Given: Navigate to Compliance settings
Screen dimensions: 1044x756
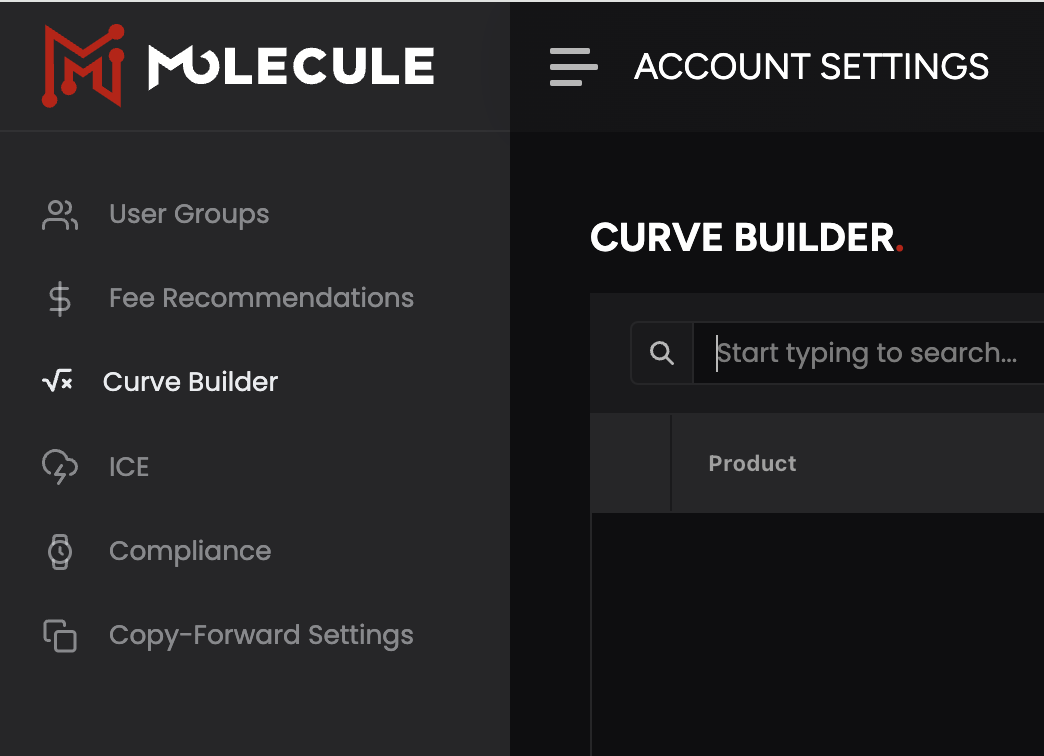Looking at the screenshot, I should click(x=190, y=551).
